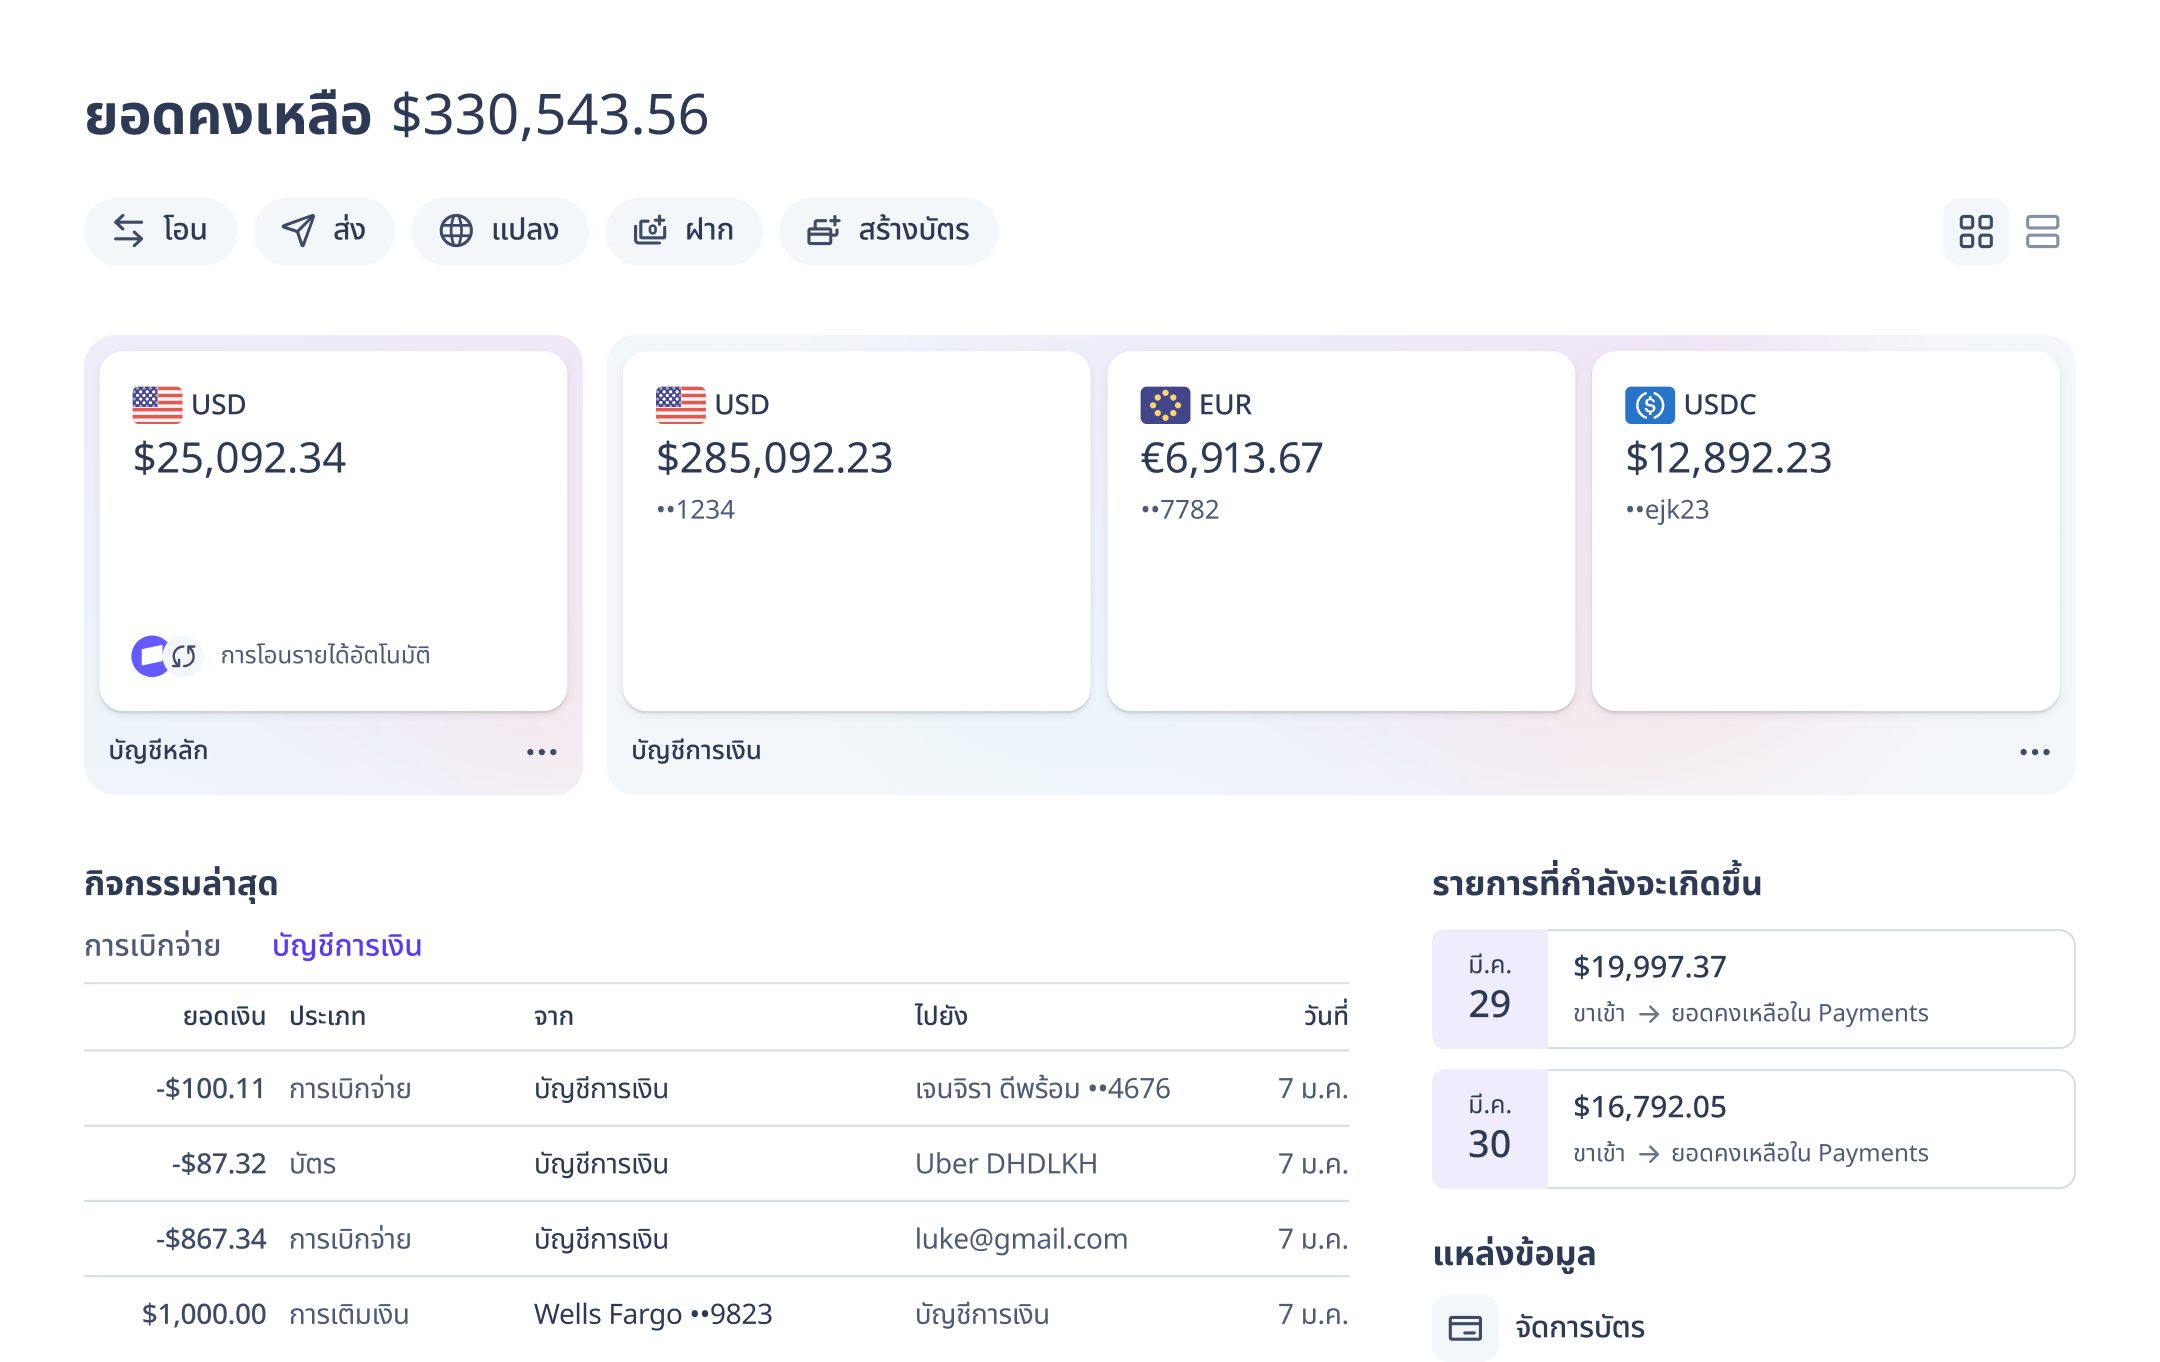This screenshot has height=1362, width=2160.
Task: Switch to list view layout
Action: (x=2043, y=231)
